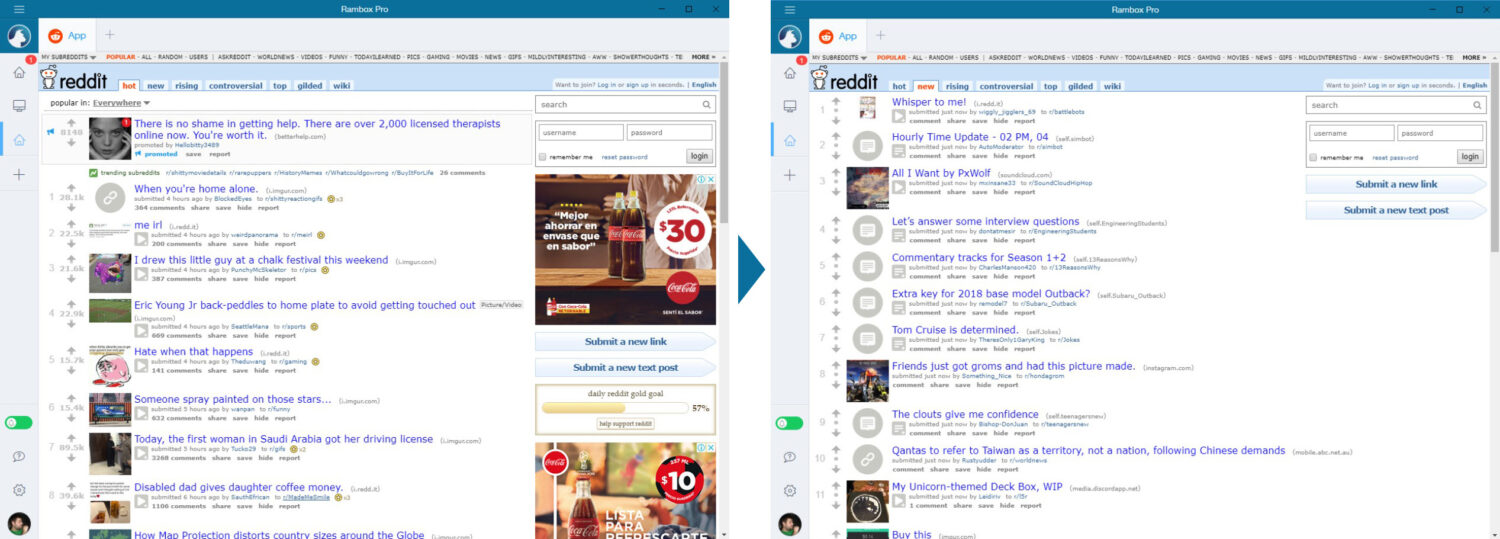Select reddit App tab in left window
Viewport: 1500px width, 539px height.
coord(67,36)
